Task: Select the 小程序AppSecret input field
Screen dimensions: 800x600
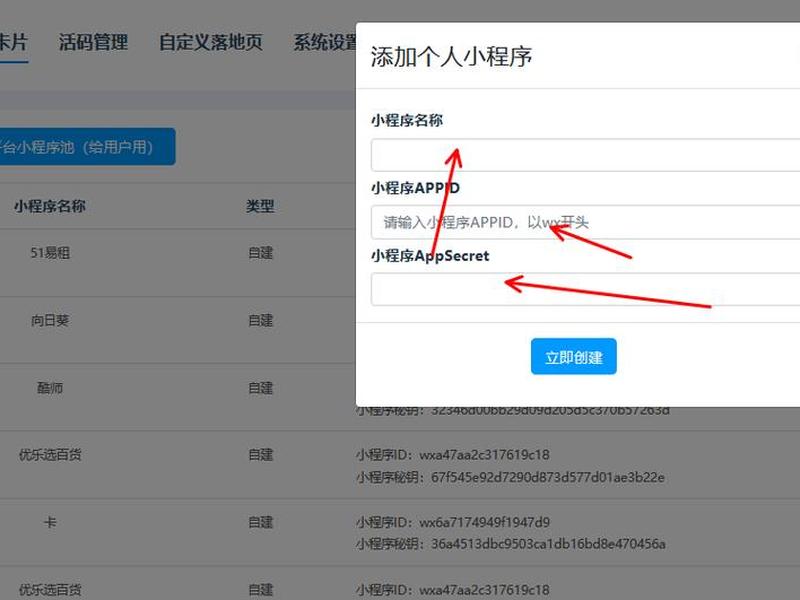Action: tap(586, 289)
